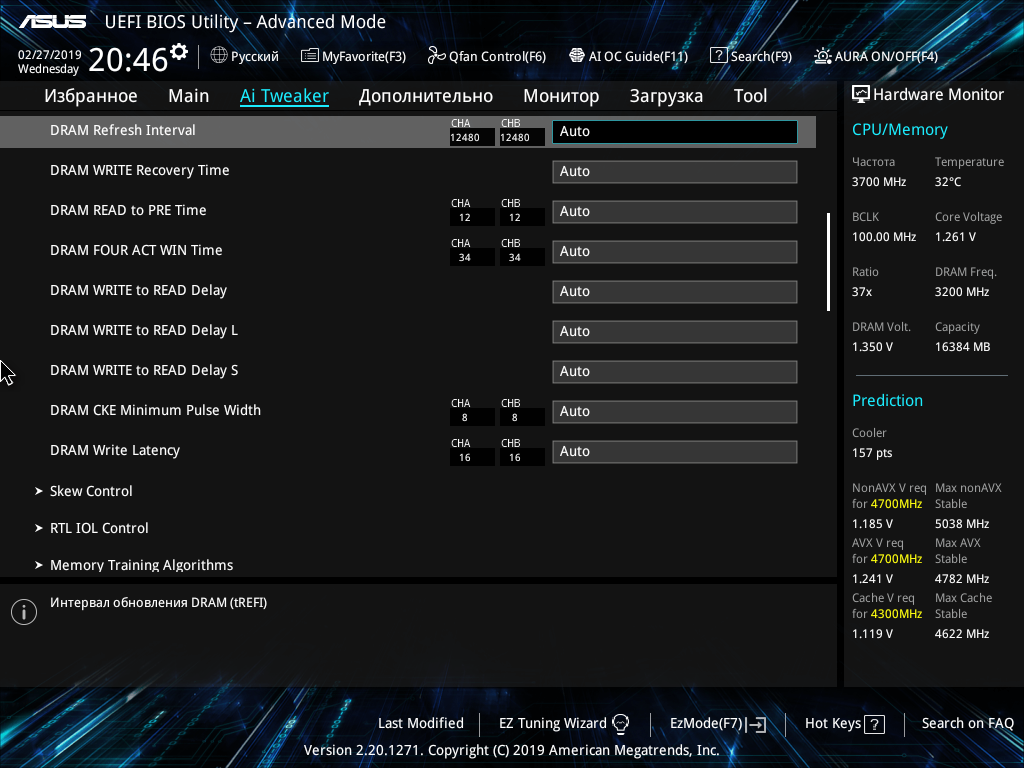Click the Prediction section heading
The width and height of the screenshot is (1024, 768).
888,400
